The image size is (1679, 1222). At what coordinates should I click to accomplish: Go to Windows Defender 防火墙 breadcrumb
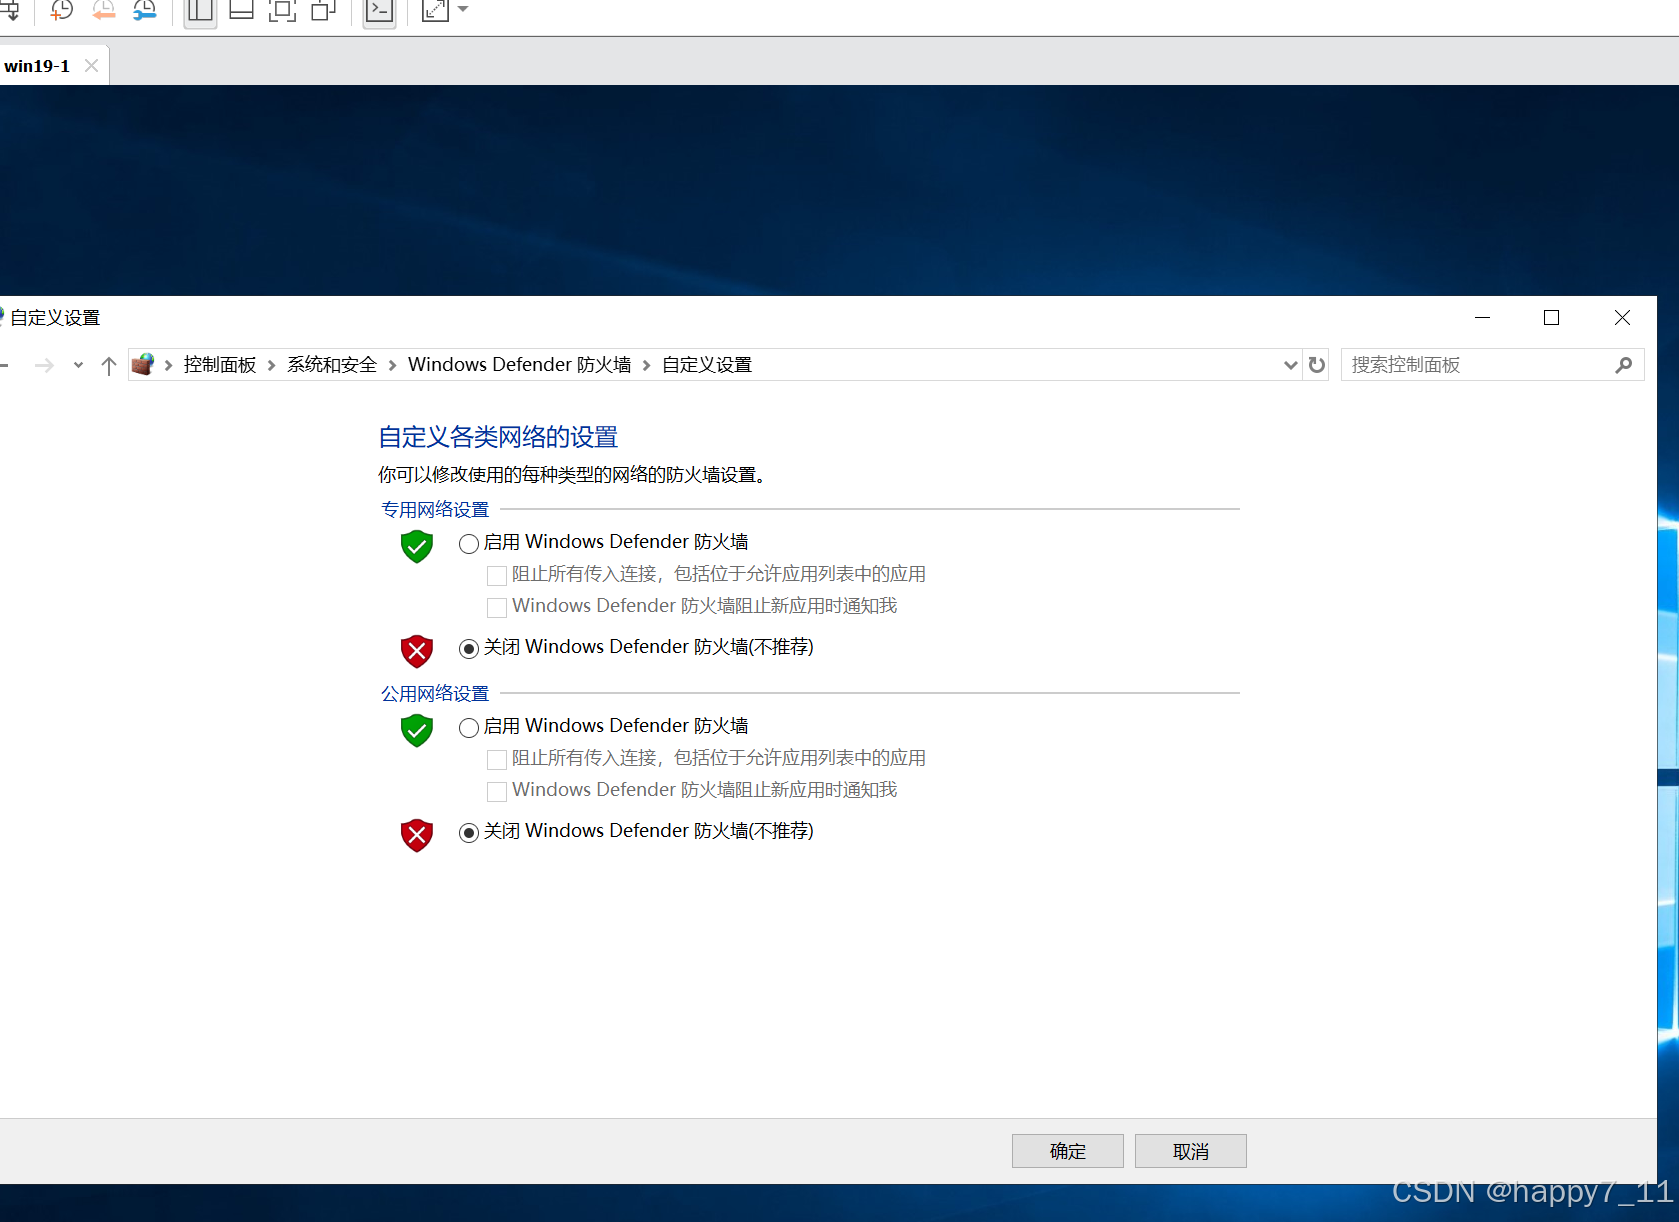tap(519, 365)
